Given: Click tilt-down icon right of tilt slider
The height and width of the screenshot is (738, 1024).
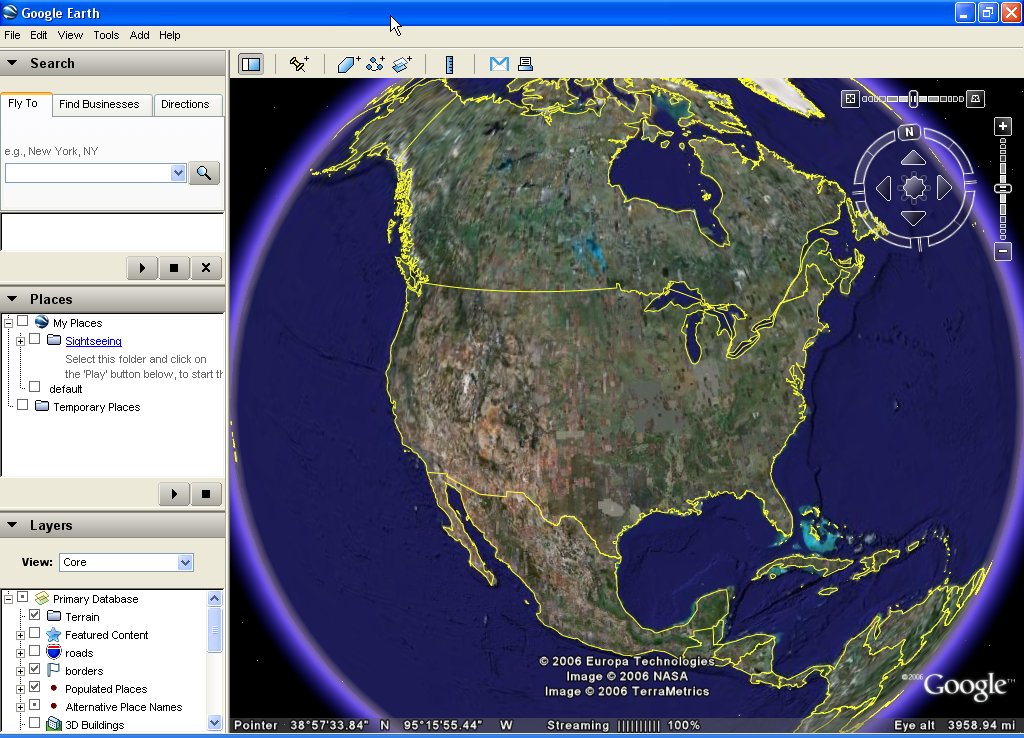Looking at the screenshot, I should (975, 99).
